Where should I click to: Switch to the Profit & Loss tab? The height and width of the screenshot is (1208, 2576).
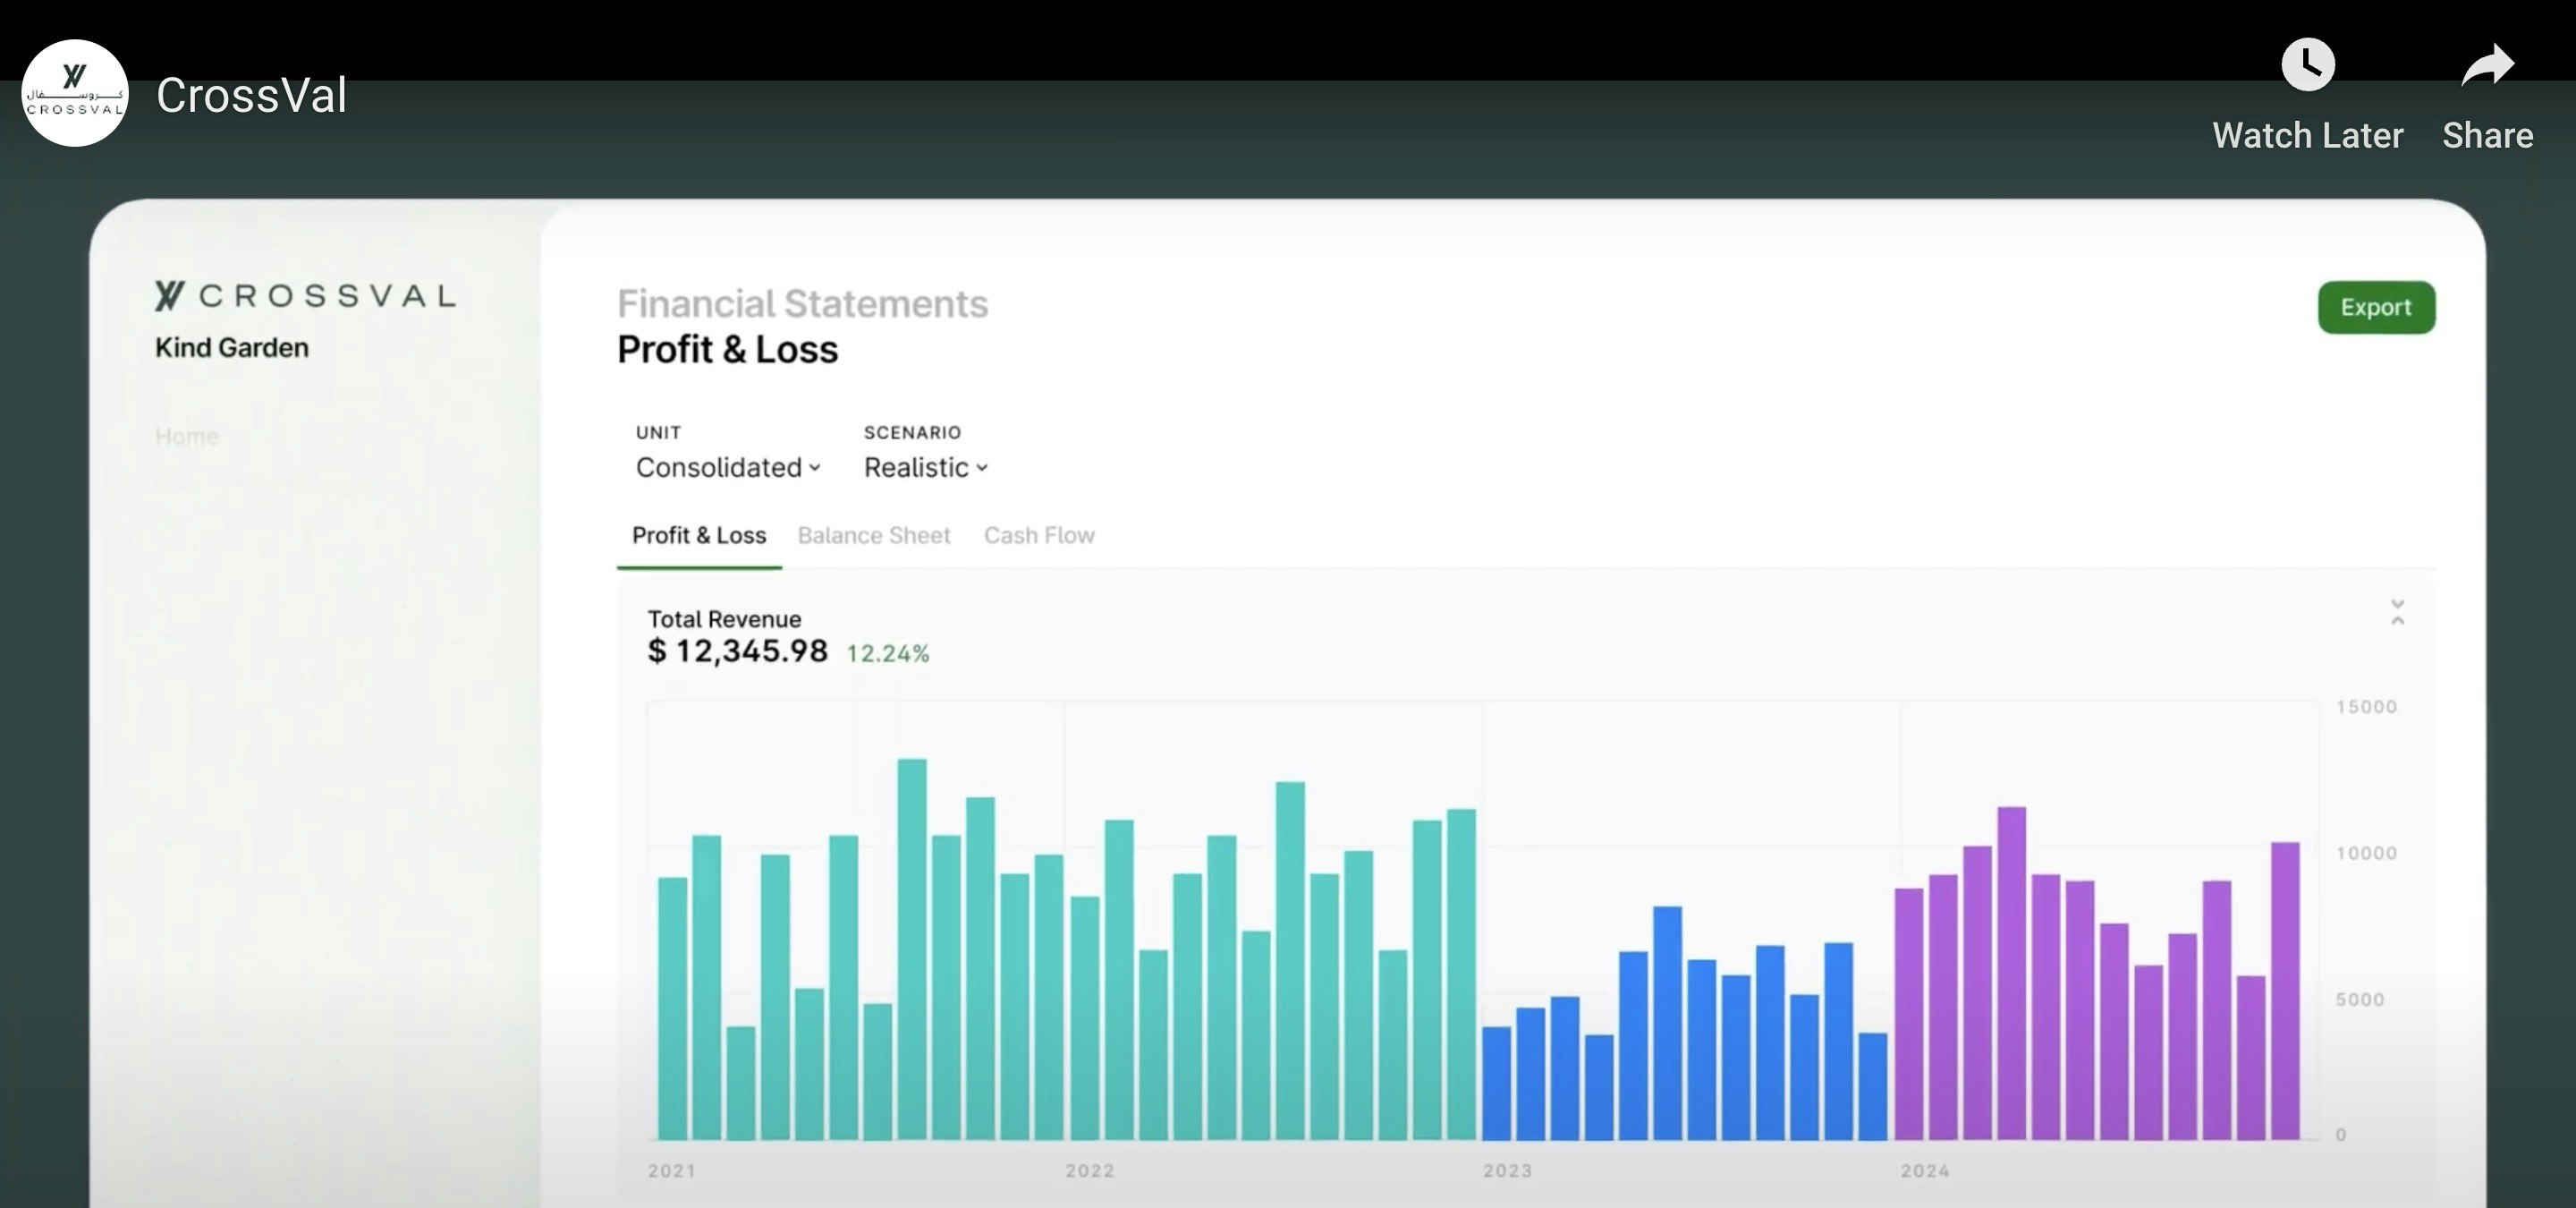point(699,535)
